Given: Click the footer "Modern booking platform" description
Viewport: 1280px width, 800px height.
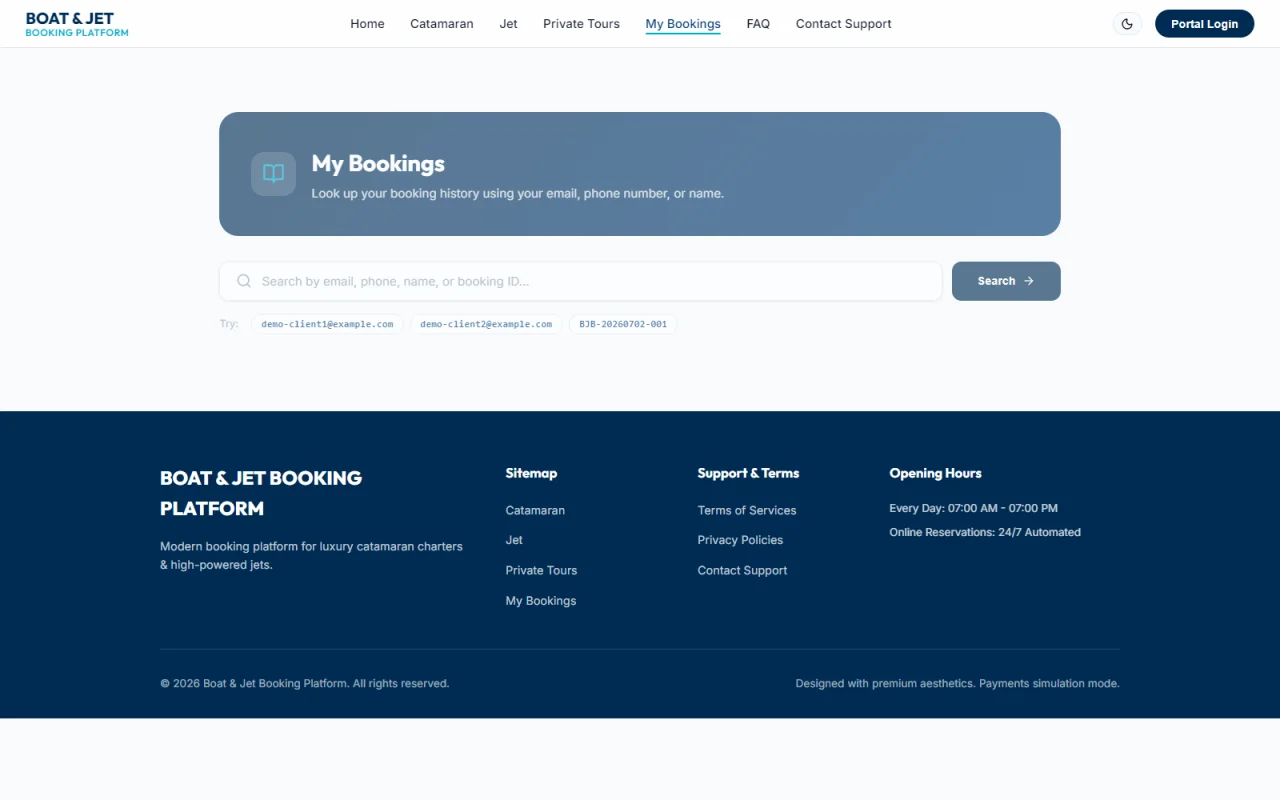Looking at the screenshot, I should click(311, 556).
